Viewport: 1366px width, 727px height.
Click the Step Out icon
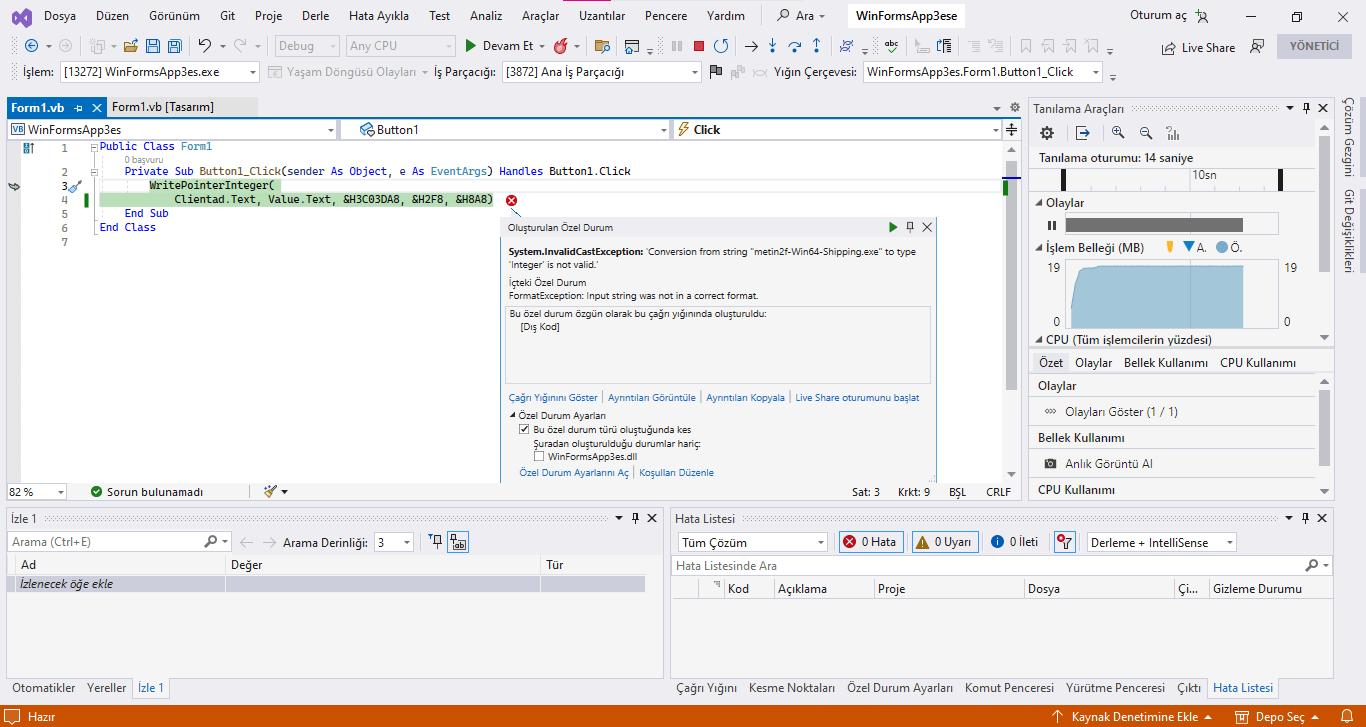[817, 46]
